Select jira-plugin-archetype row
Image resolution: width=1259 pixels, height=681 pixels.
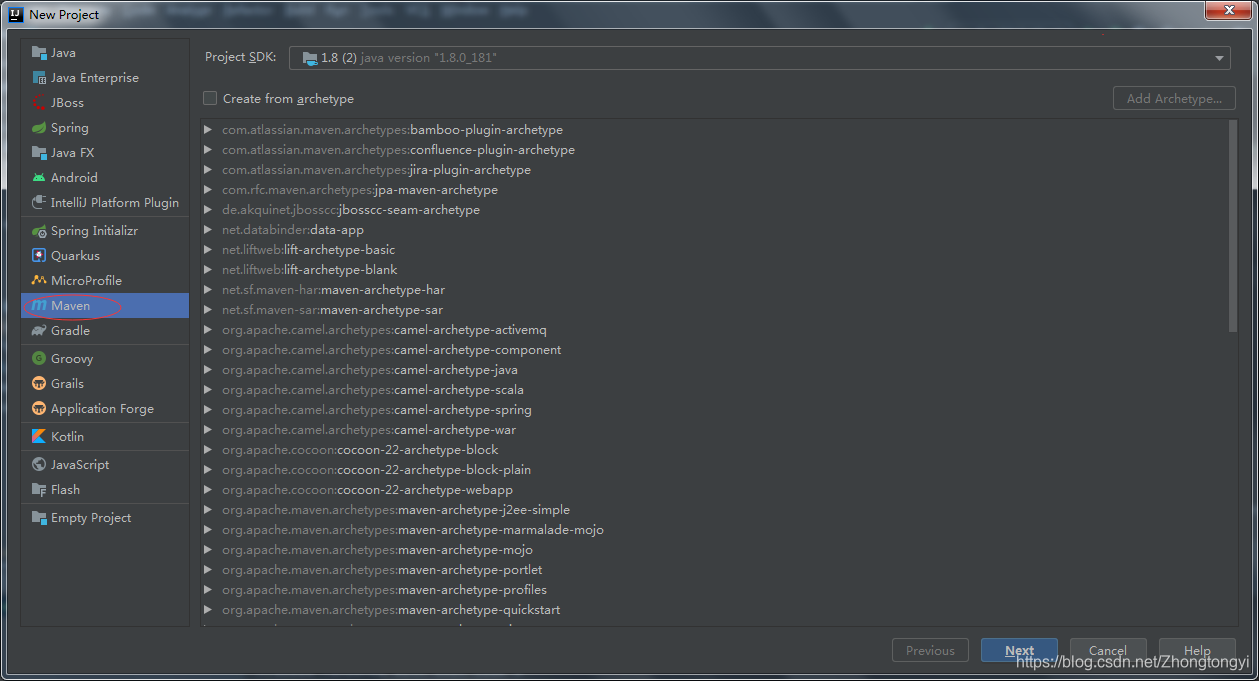click(x=713, y=170)
